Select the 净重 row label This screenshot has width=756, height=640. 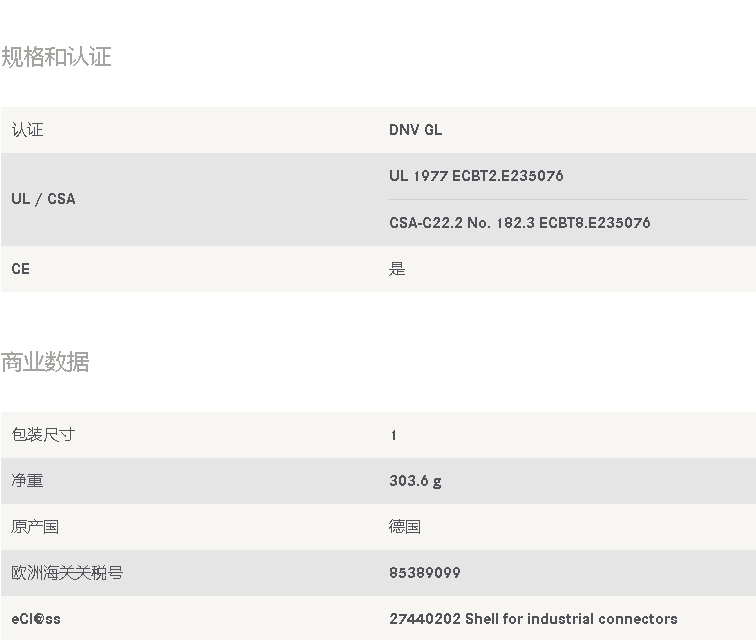click(x=27, y=481)
